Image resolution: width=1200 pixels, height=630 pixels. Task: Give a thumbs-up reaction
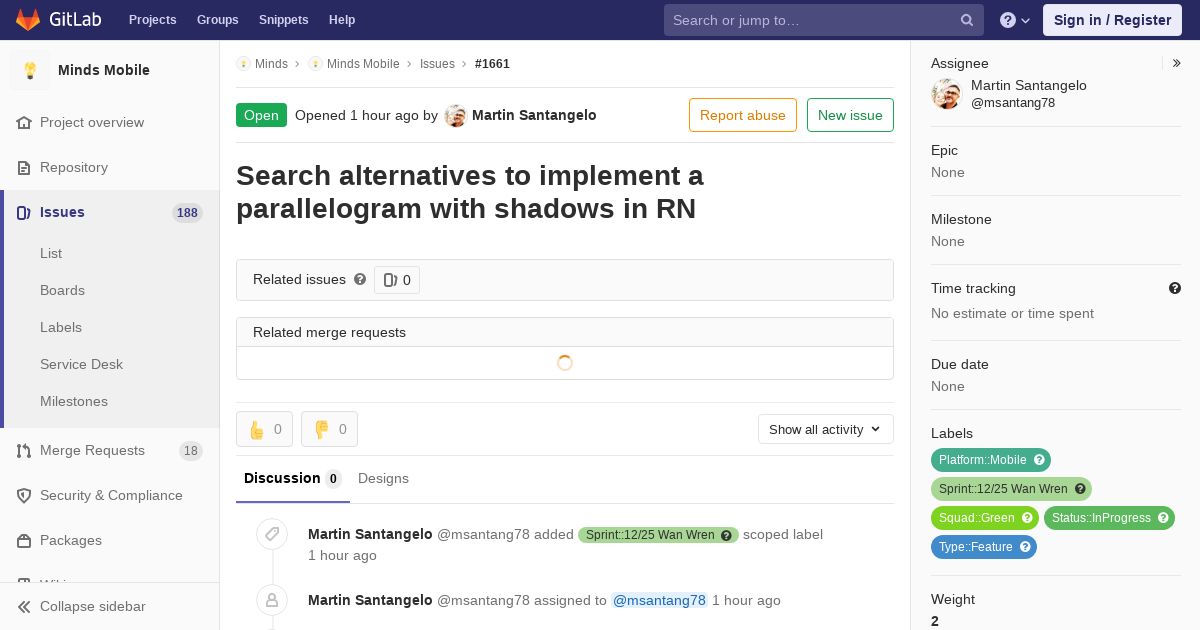point(264,429)
